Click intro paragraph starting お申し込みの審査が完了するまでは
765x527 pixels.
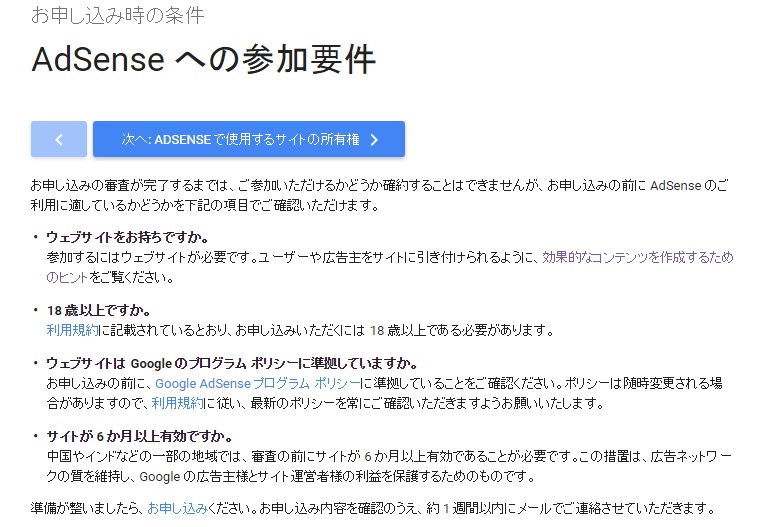pos(380,195)
